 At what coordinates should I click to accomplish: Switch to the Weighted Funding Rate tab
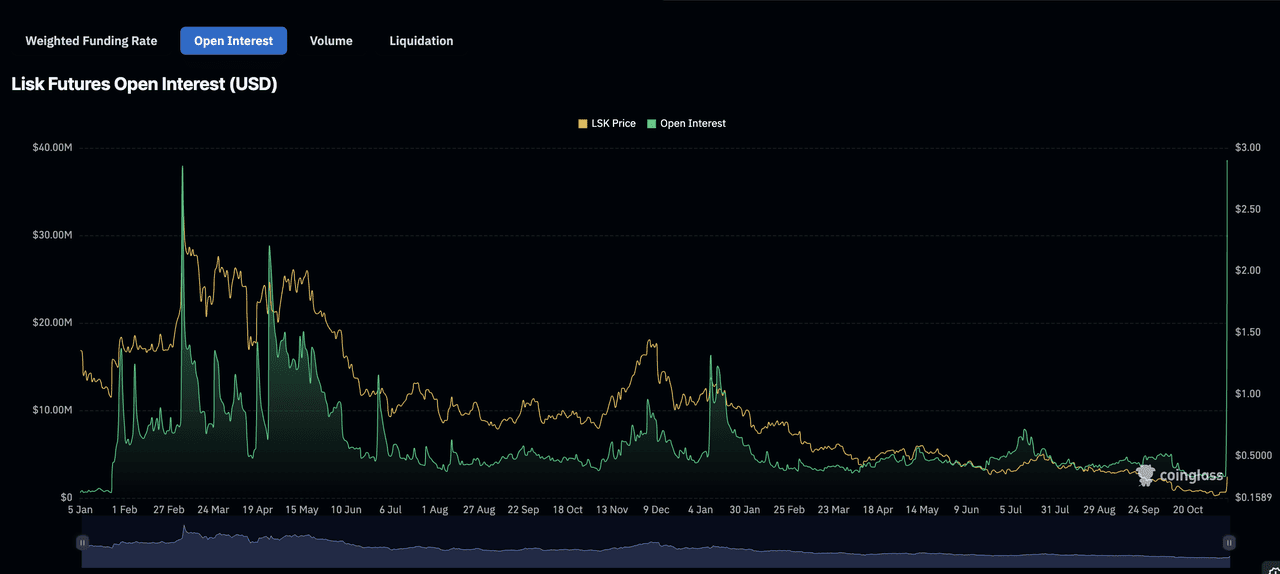point(91,41)
